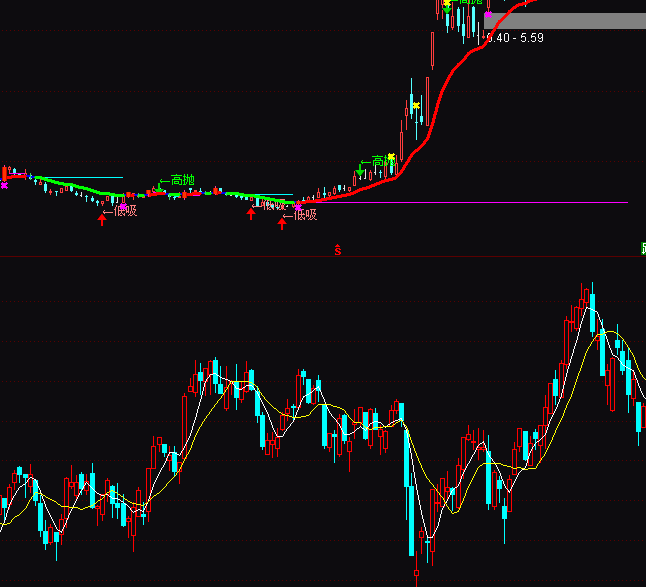Select the rightmost 低吸 buy signal label

click(x=304, y=213)
